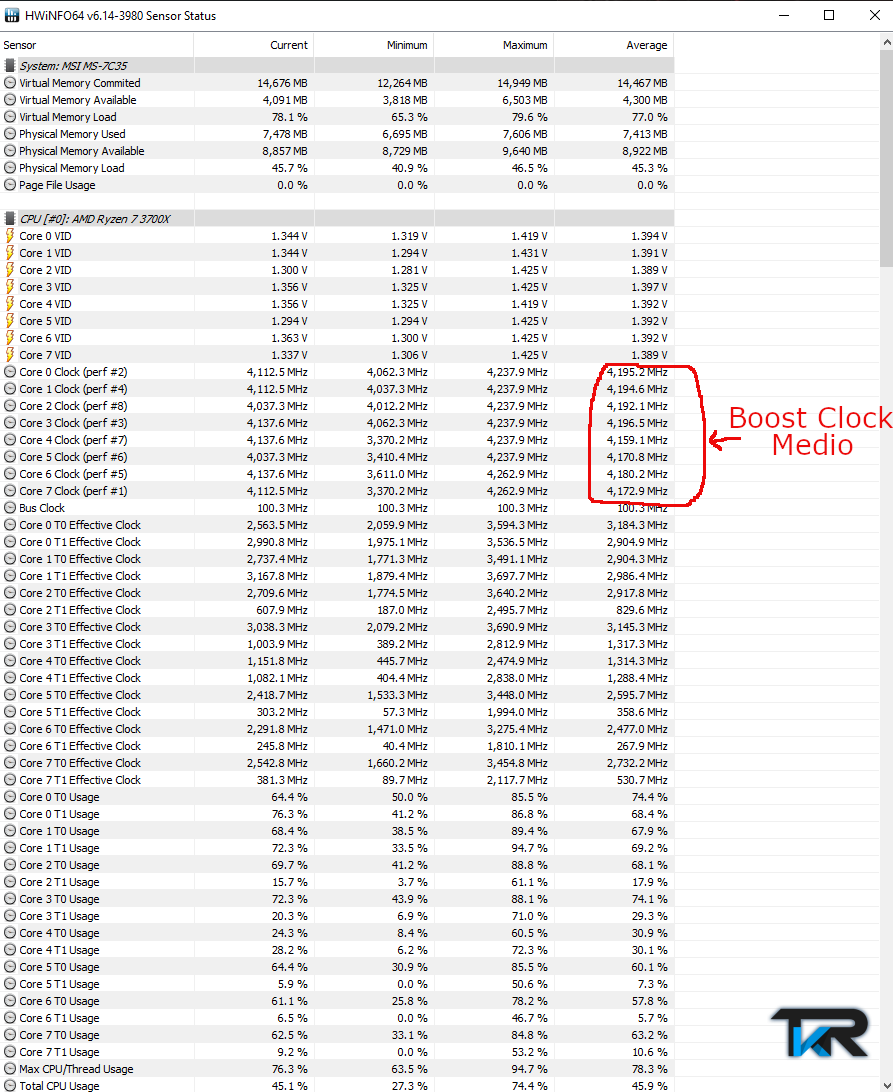
Task: Collapse the CPU [#0]: AMD Ryzen 7 3700X group
Action: [x=95, y=219]
